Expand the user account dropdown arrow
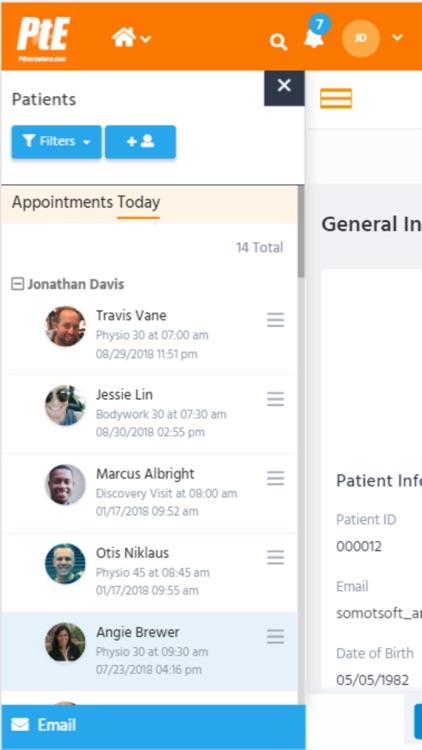422x750 pixels. click(397, 38)
